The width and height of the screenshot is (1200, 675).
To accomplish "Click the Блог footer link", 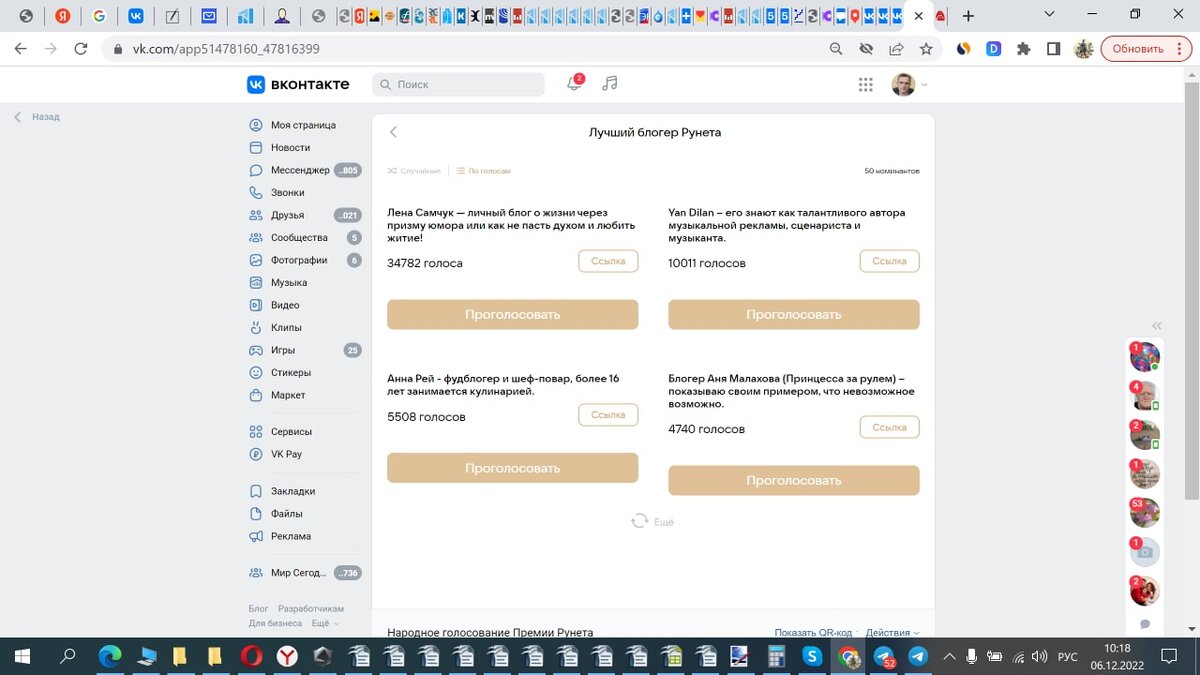I will pyautogui.click(x=258, y=608).
